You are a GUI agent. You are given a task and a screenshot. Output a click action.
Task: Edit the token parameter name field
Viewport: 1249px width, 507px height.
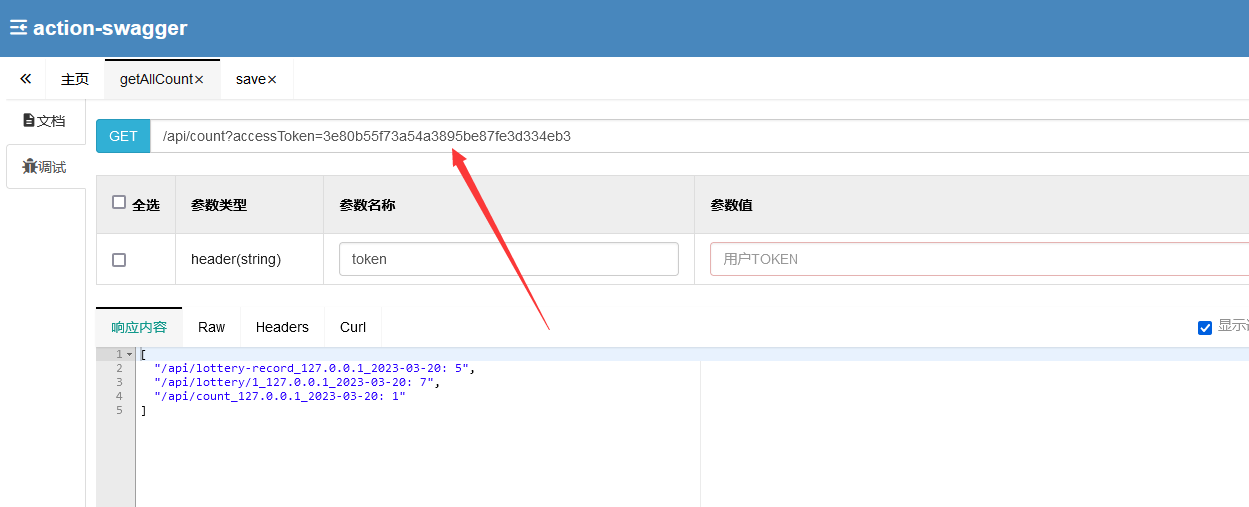tap(509, 259)
